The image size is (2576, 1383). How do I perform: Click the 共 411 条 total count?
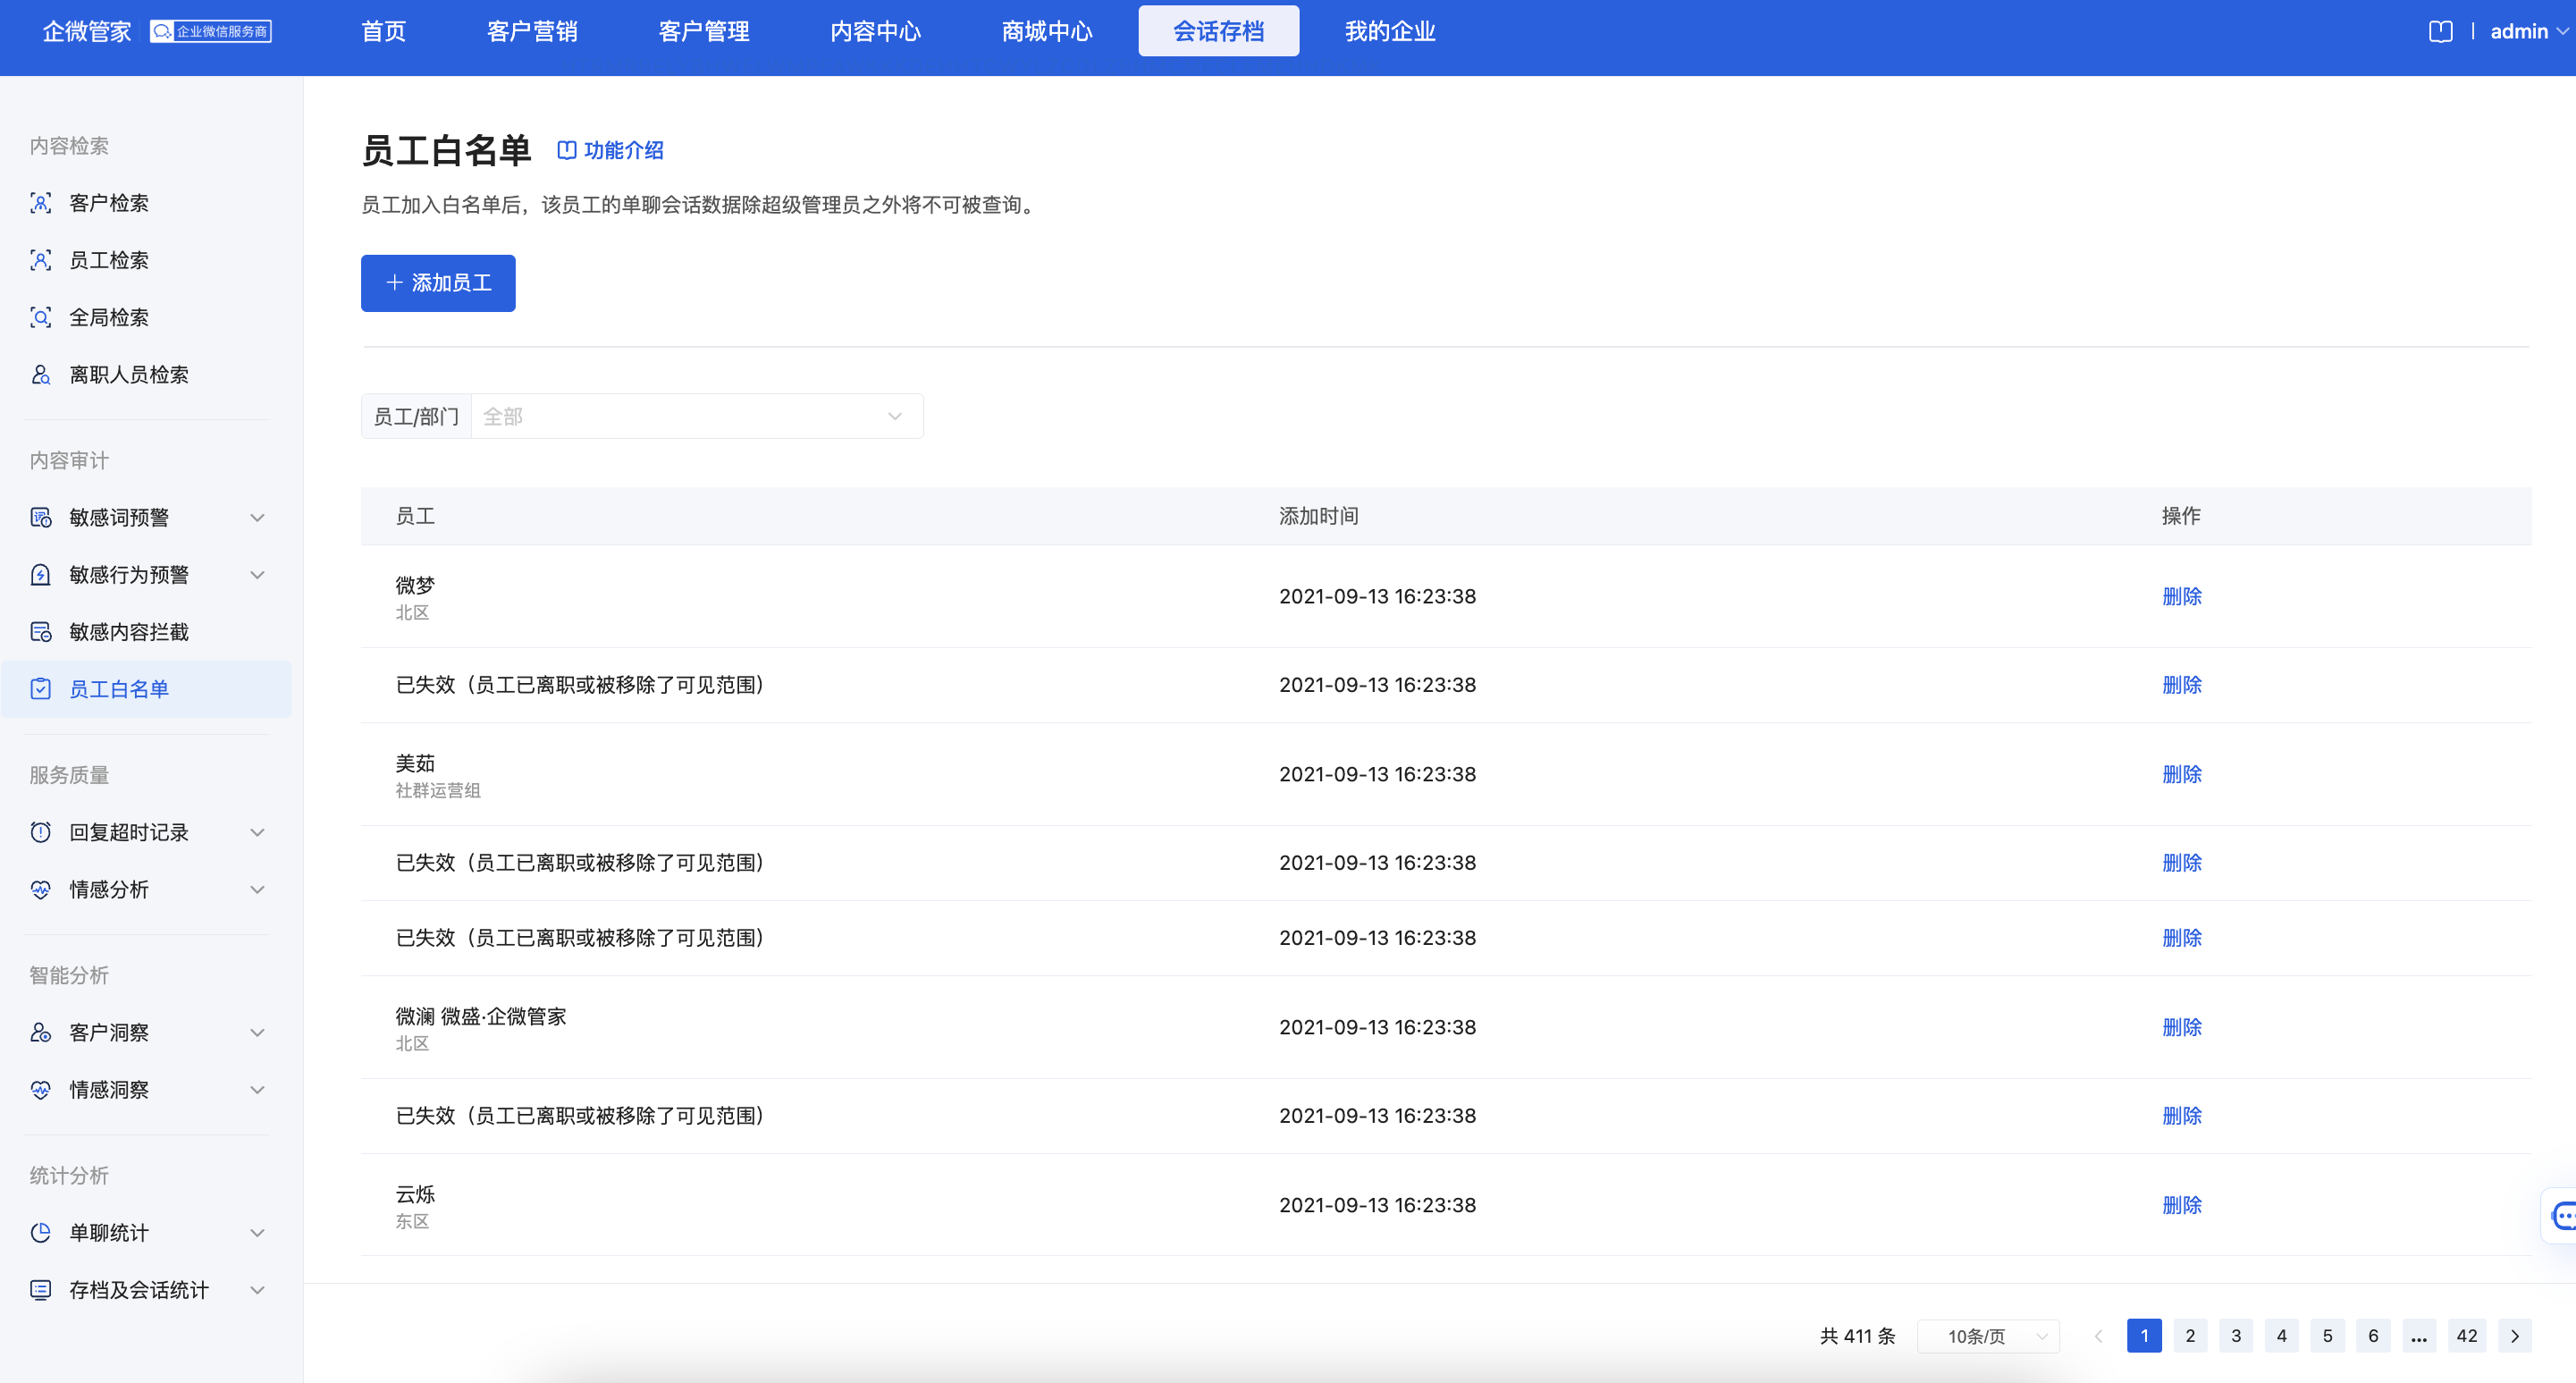pyautogui.click(x=1857, y=1336)
